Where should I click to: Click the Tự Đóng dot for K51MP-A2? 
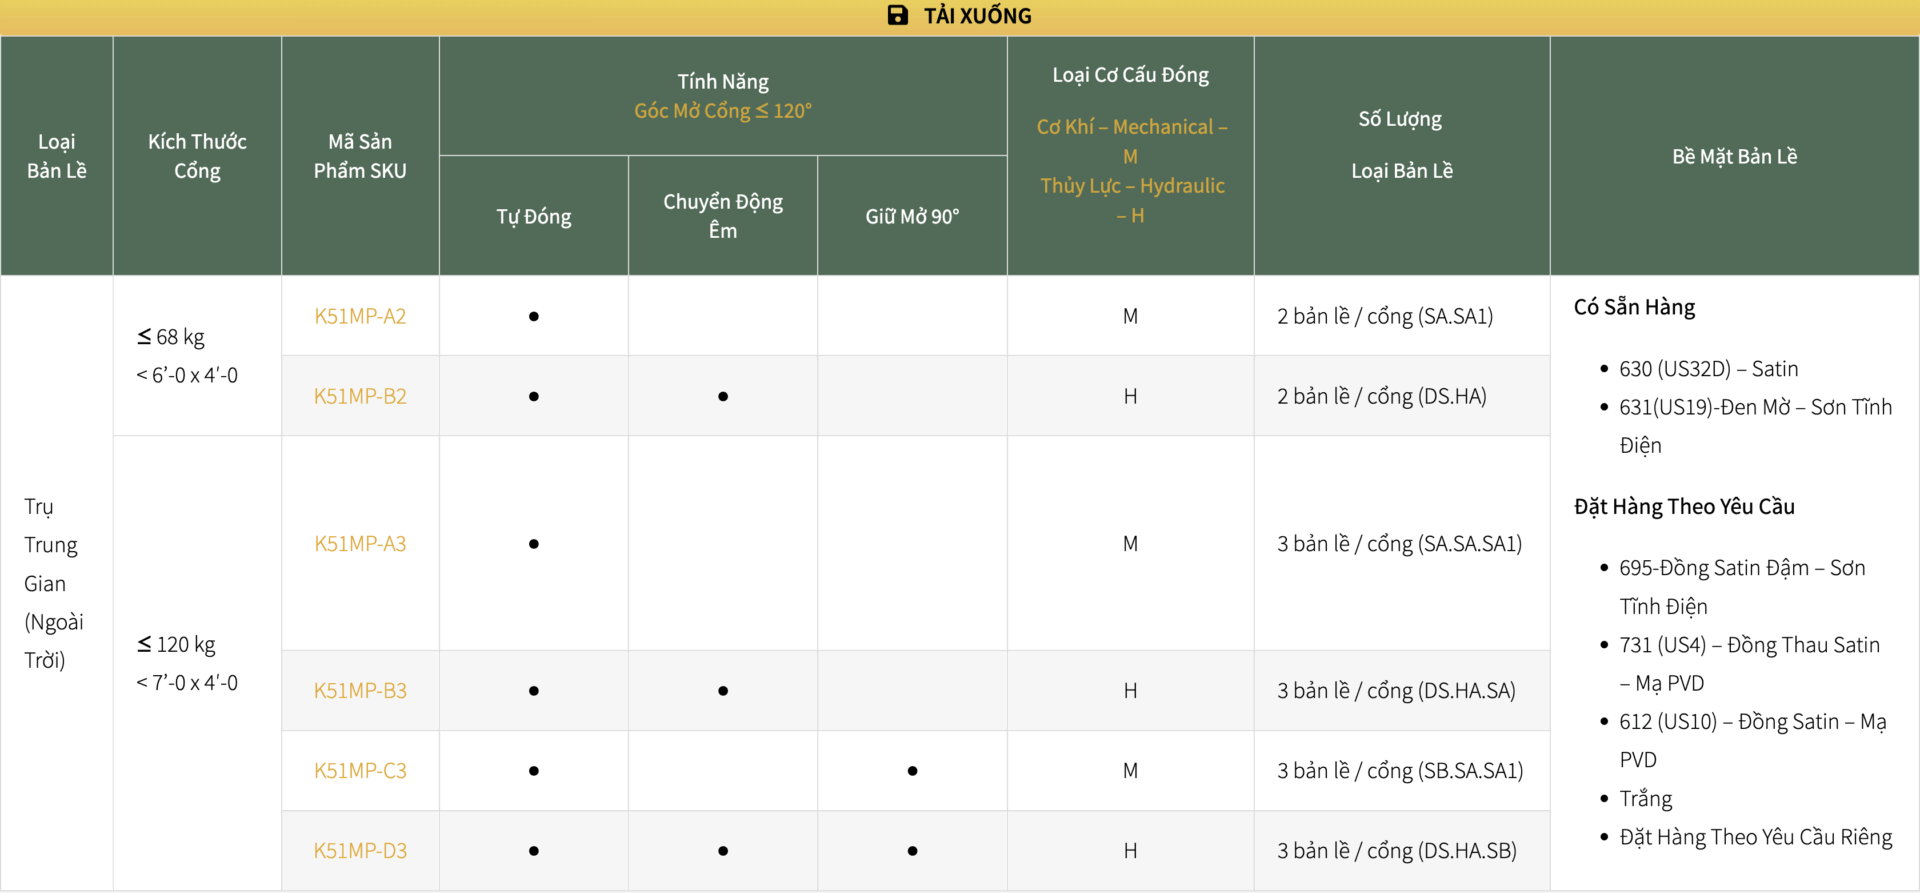click(534, 317)
